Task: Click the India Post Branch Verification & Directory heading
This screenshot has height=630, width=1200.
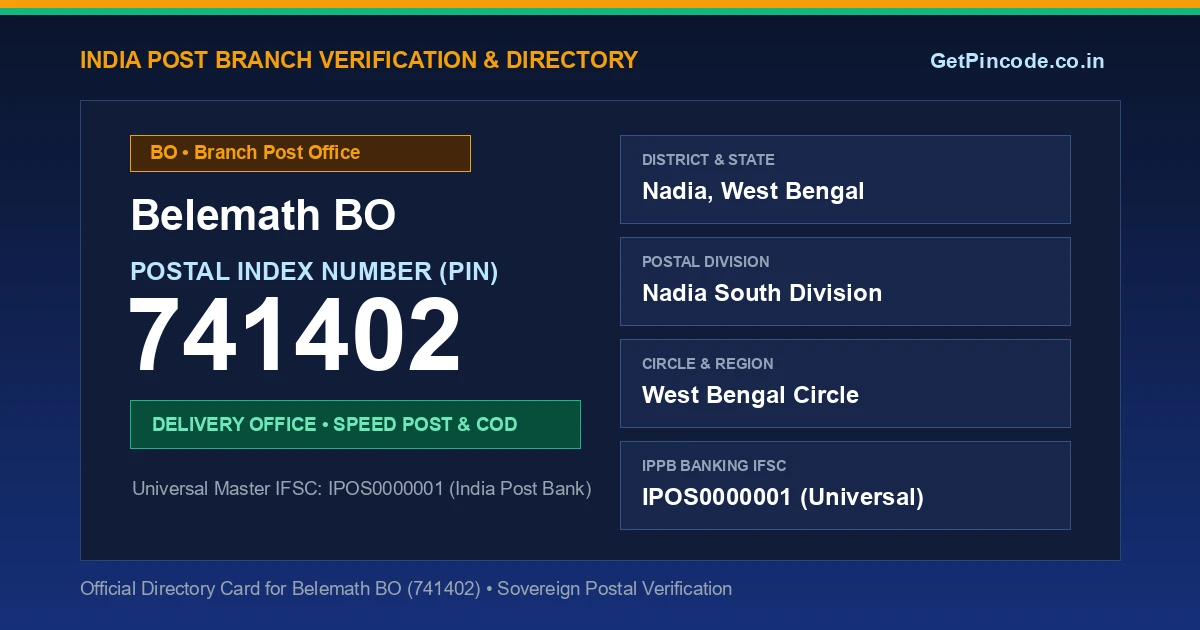Action: [x=359, y=60]
